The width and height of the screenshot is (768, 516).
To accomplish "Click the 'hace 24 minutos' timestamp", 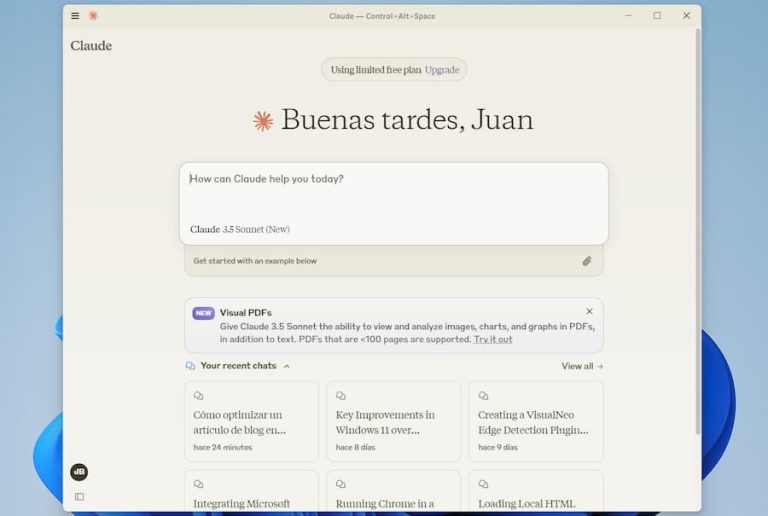I will click(x=222, y=447).
